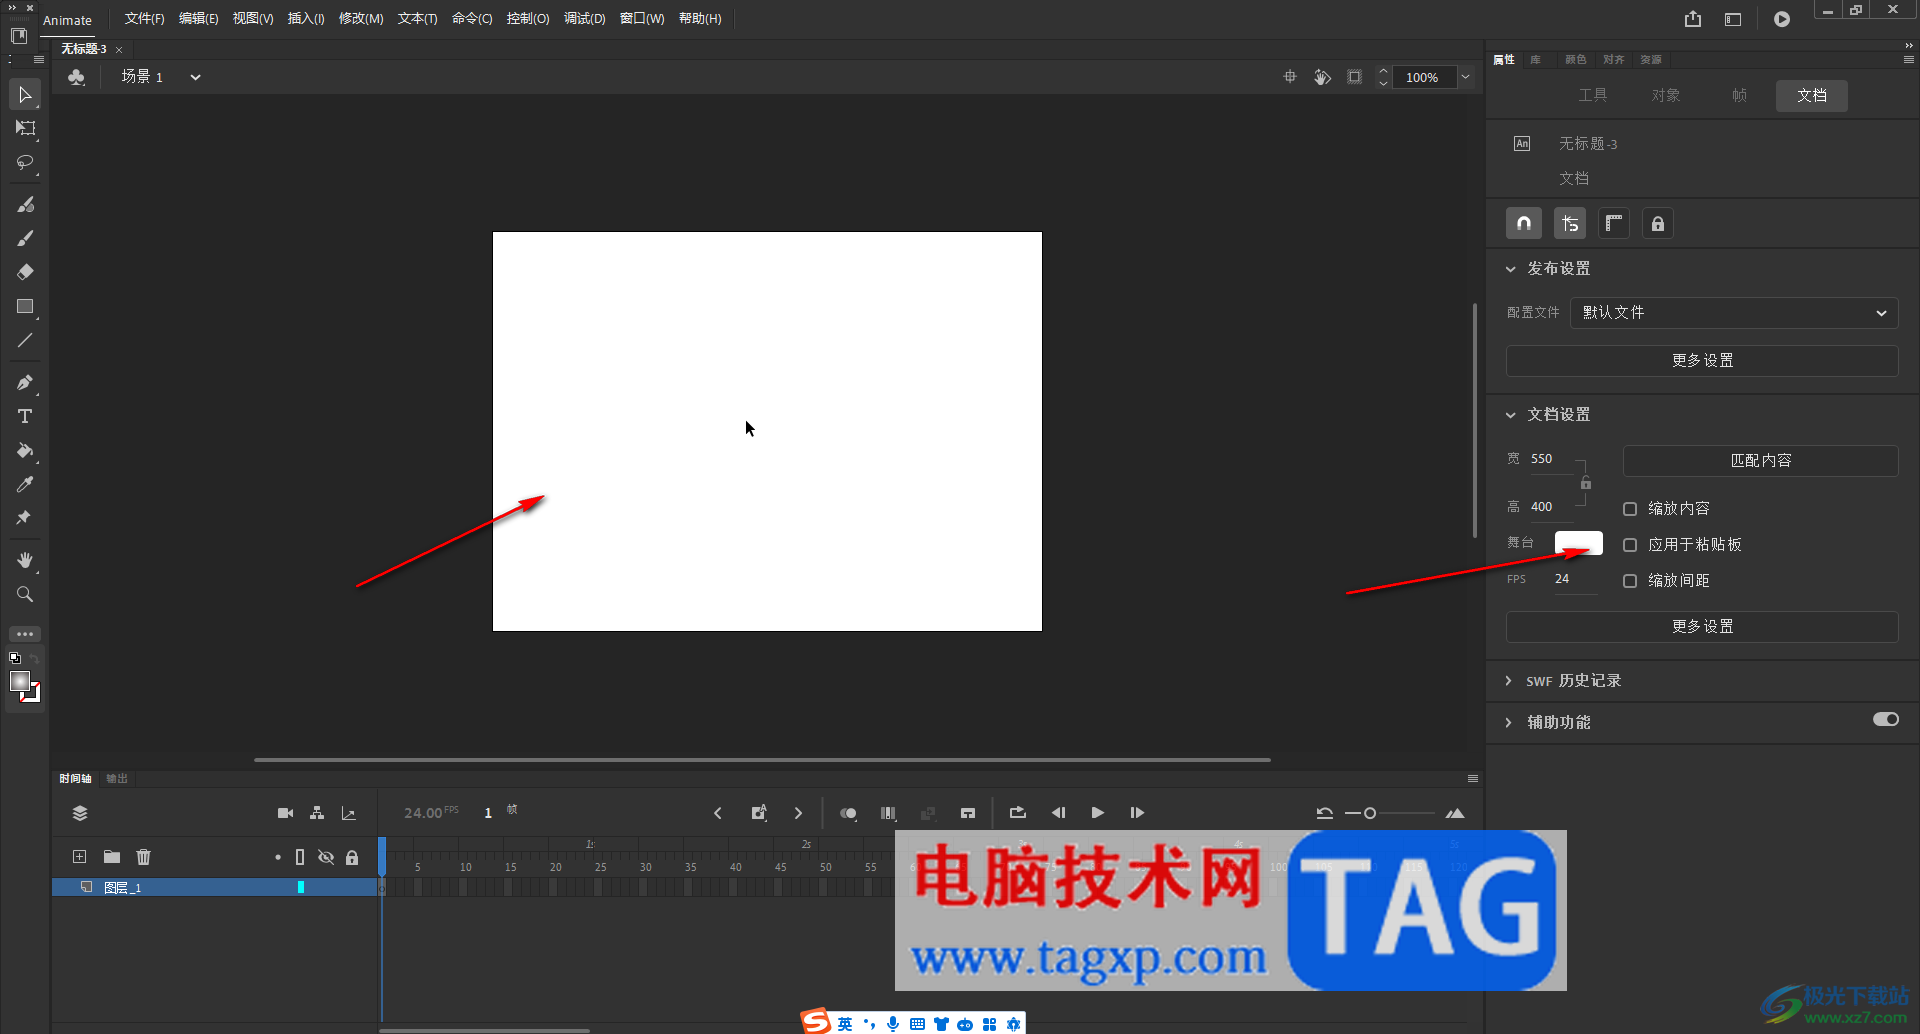Select the Text tool

coord(25,416)
